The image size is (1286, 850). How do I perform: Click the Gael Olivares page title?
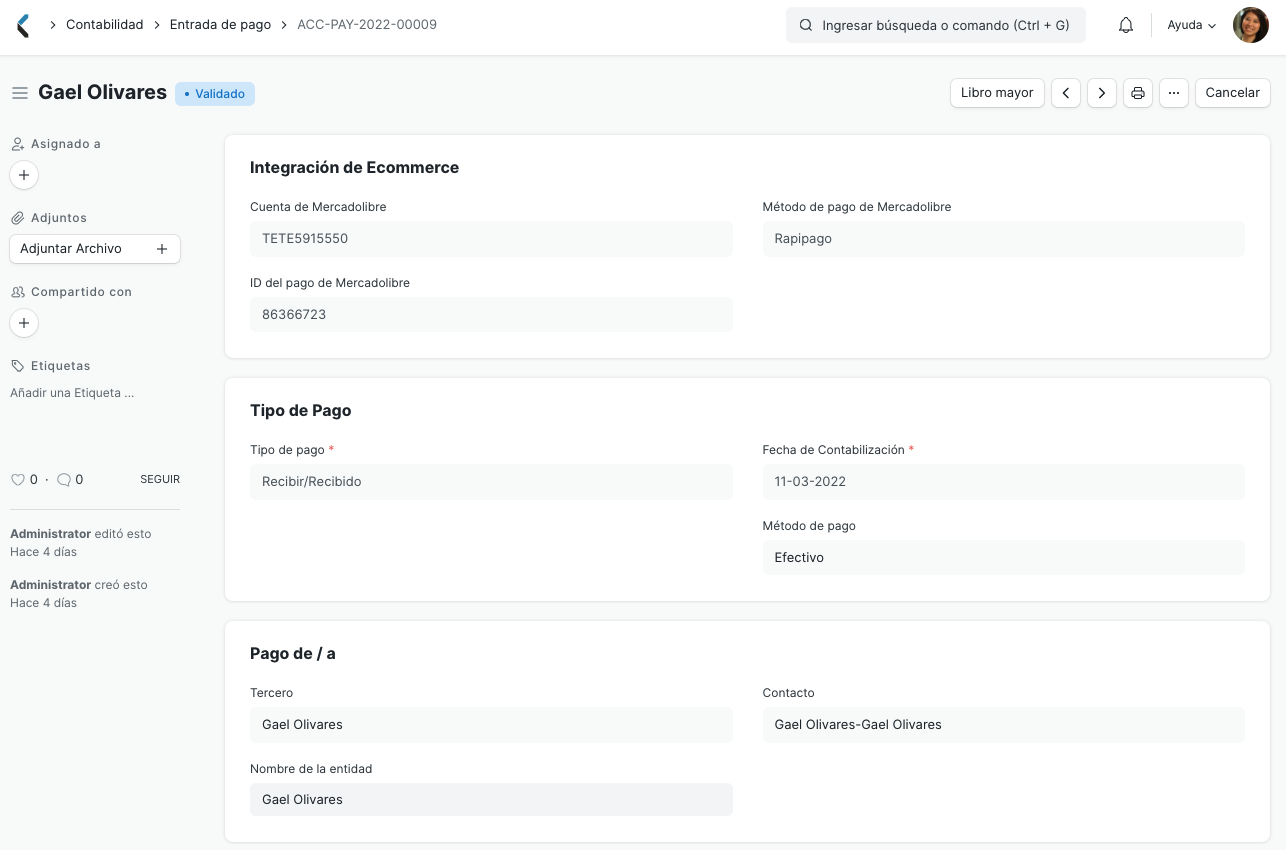(x=102, y=93)
